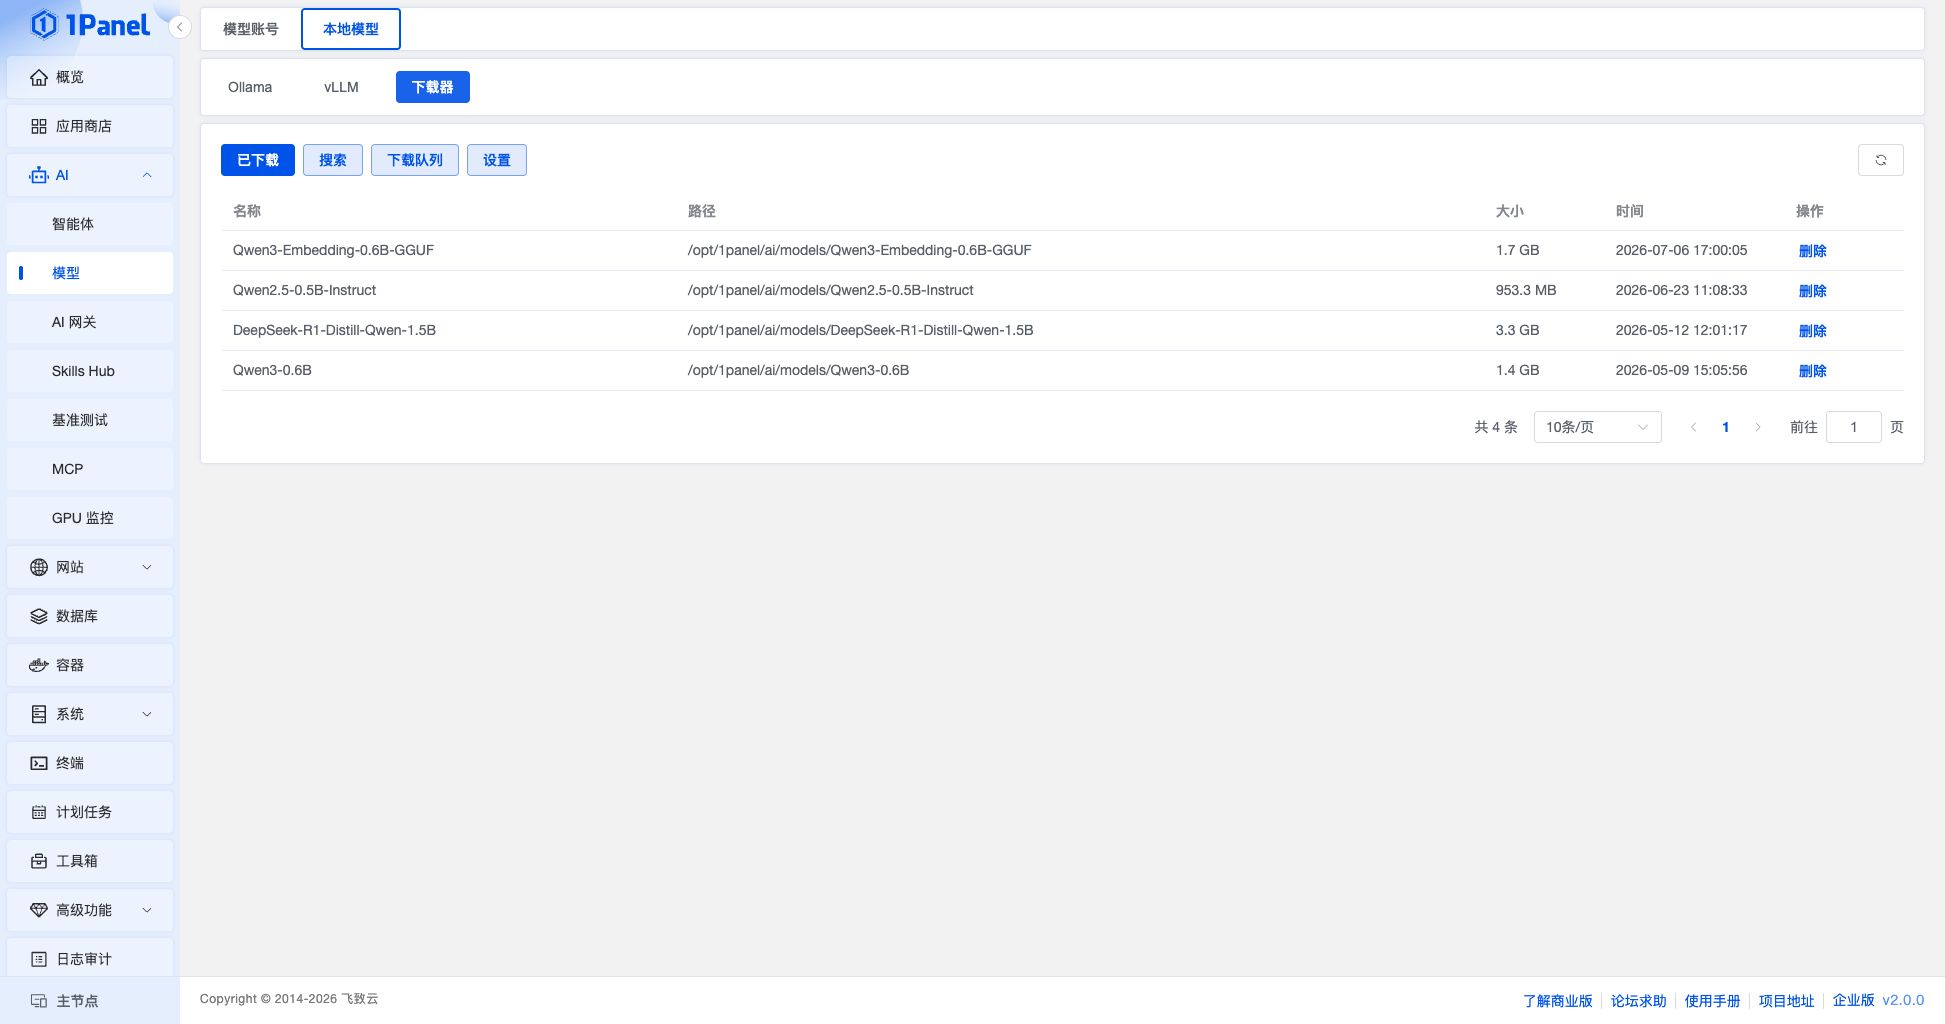Select the vLLM sub-tab
The width and height of the screenshot is (1945, 1024).
pyautogui.click(x=341, y=87)
